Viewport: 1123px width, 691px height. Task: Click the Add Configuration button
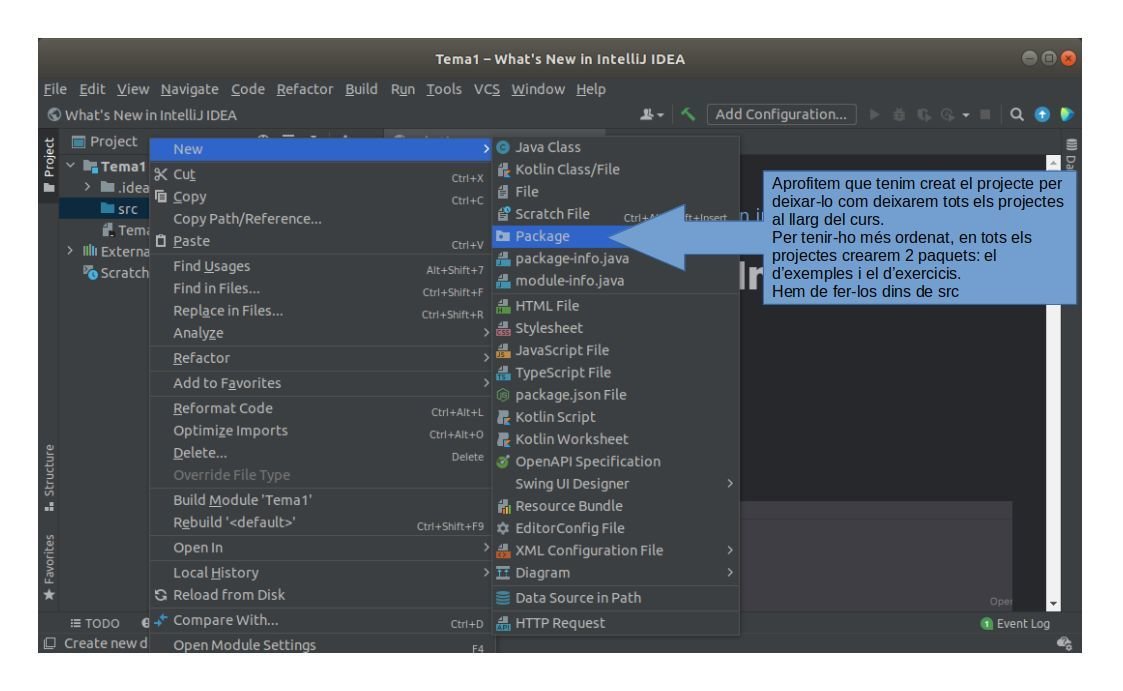point(781,115)
